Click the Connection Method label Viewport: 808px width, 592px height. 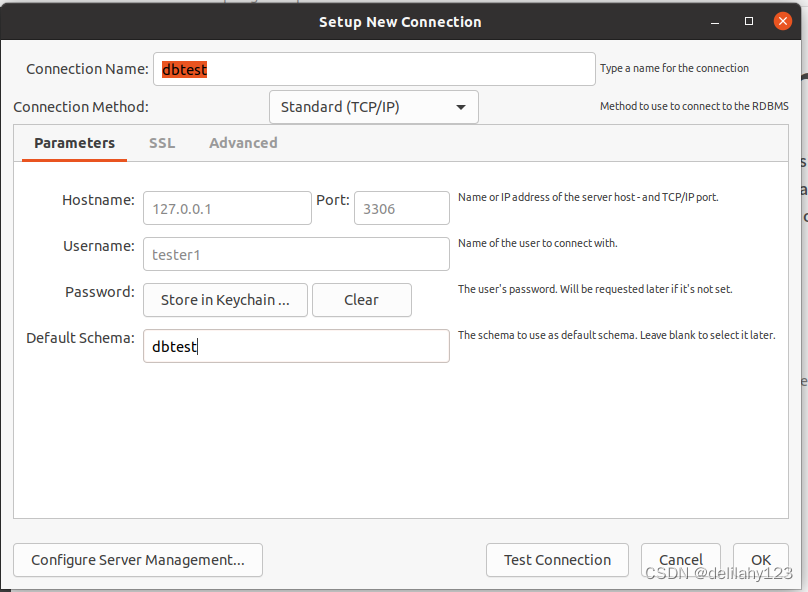[x=80, y=107]
